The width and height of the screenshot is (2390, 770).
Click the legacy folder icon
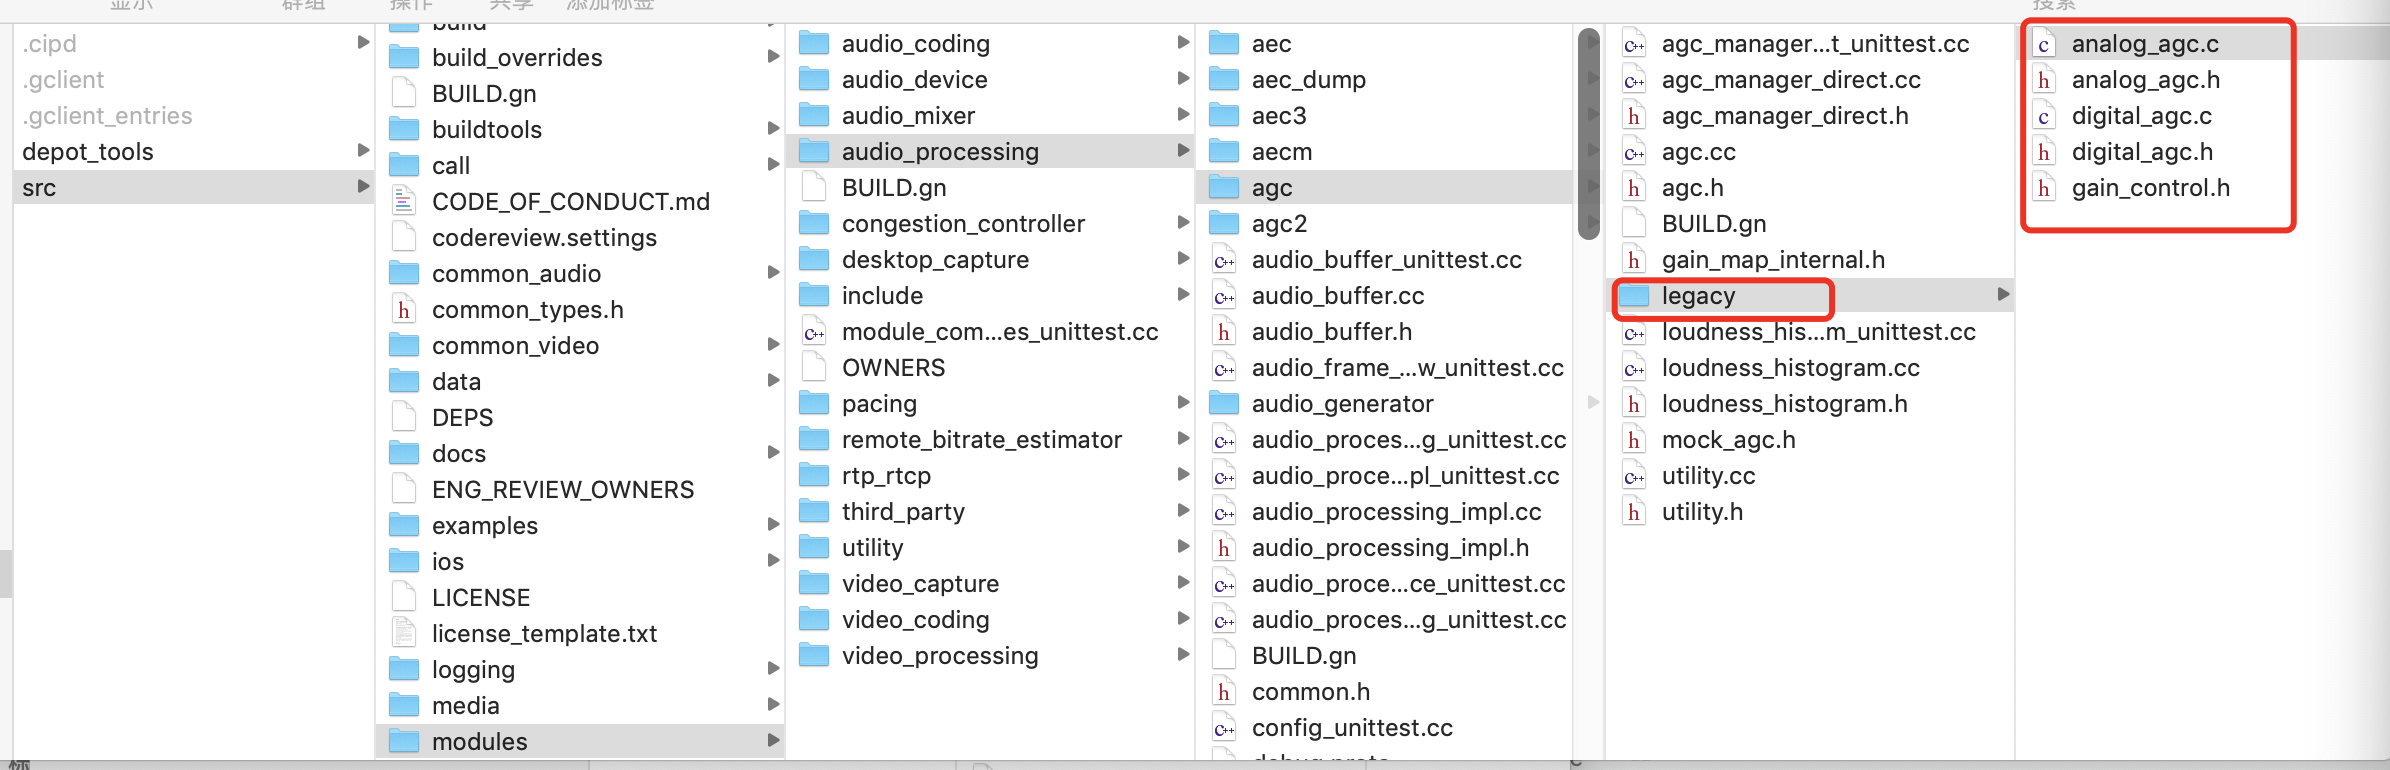tap(1634, 296)
